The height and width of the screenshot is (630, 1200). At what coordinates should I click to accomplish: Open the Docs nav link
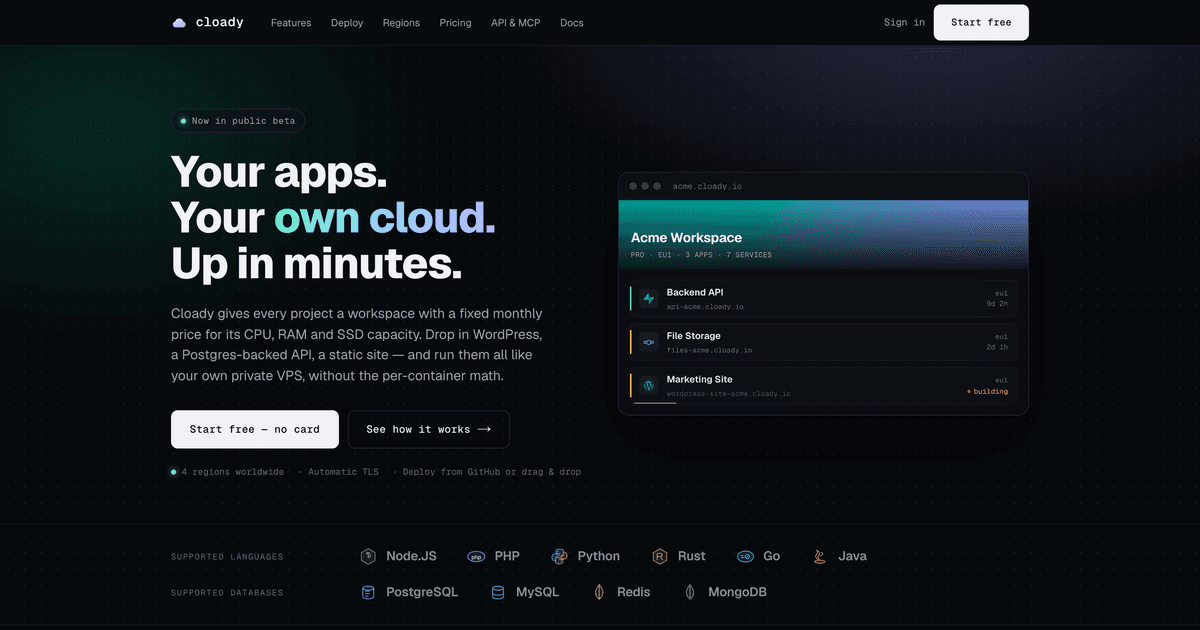[572, 23]
